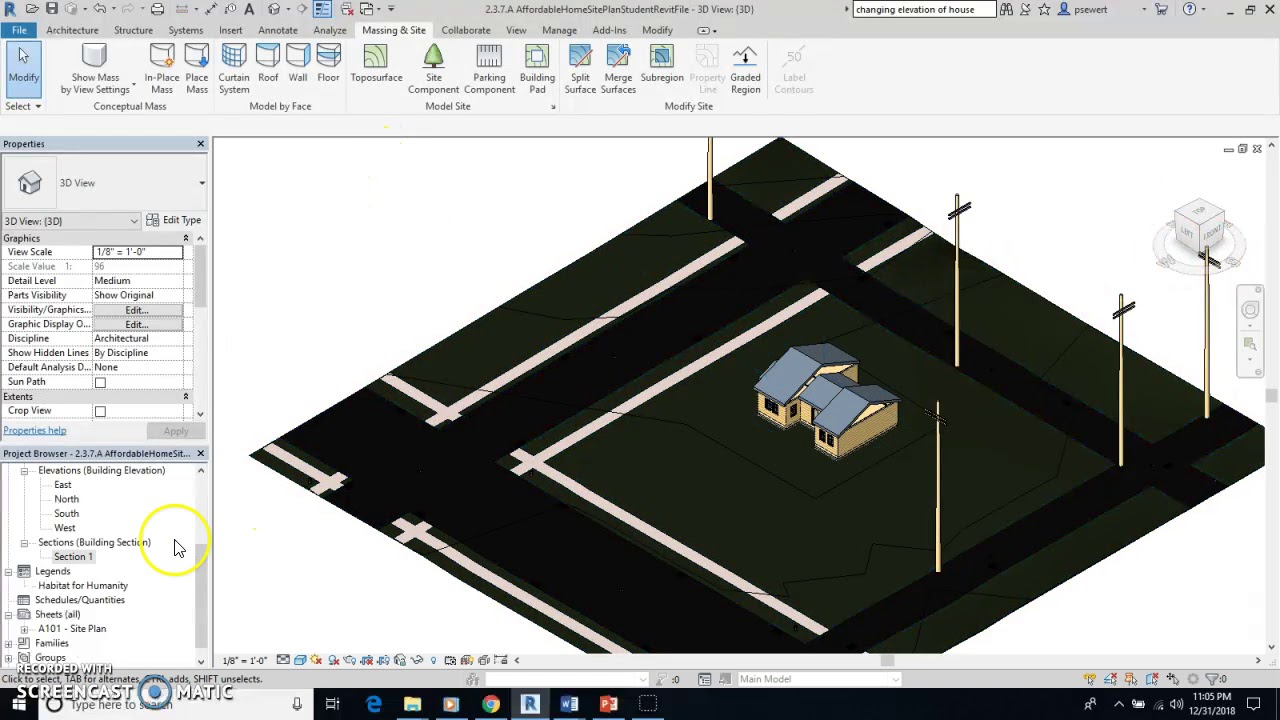Open the Properties help link
Viewport: 1280px width, 720px height.
tap(35, 431)
